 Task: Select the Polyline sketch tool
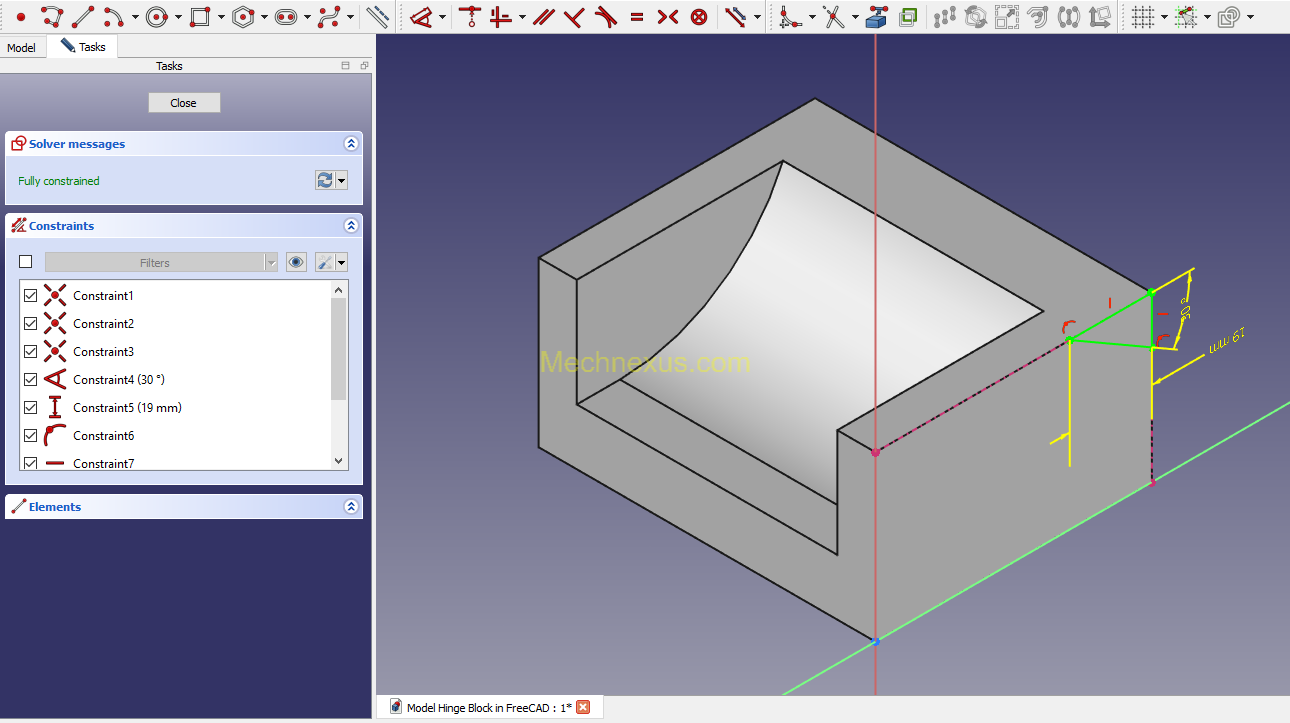coord(52,16)
